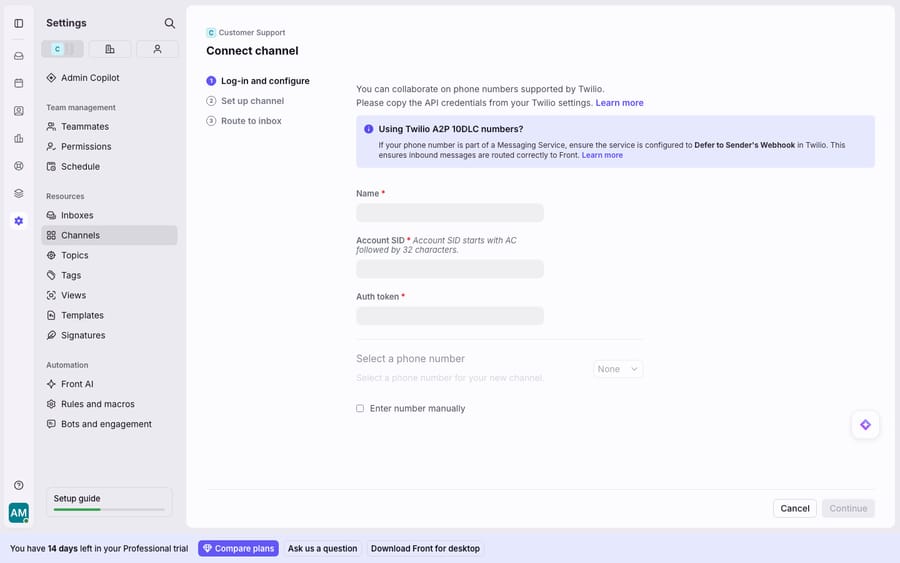Click the AM user avatar
The width and height of the screenshot is (900, 563).
(x=18, y=512)
